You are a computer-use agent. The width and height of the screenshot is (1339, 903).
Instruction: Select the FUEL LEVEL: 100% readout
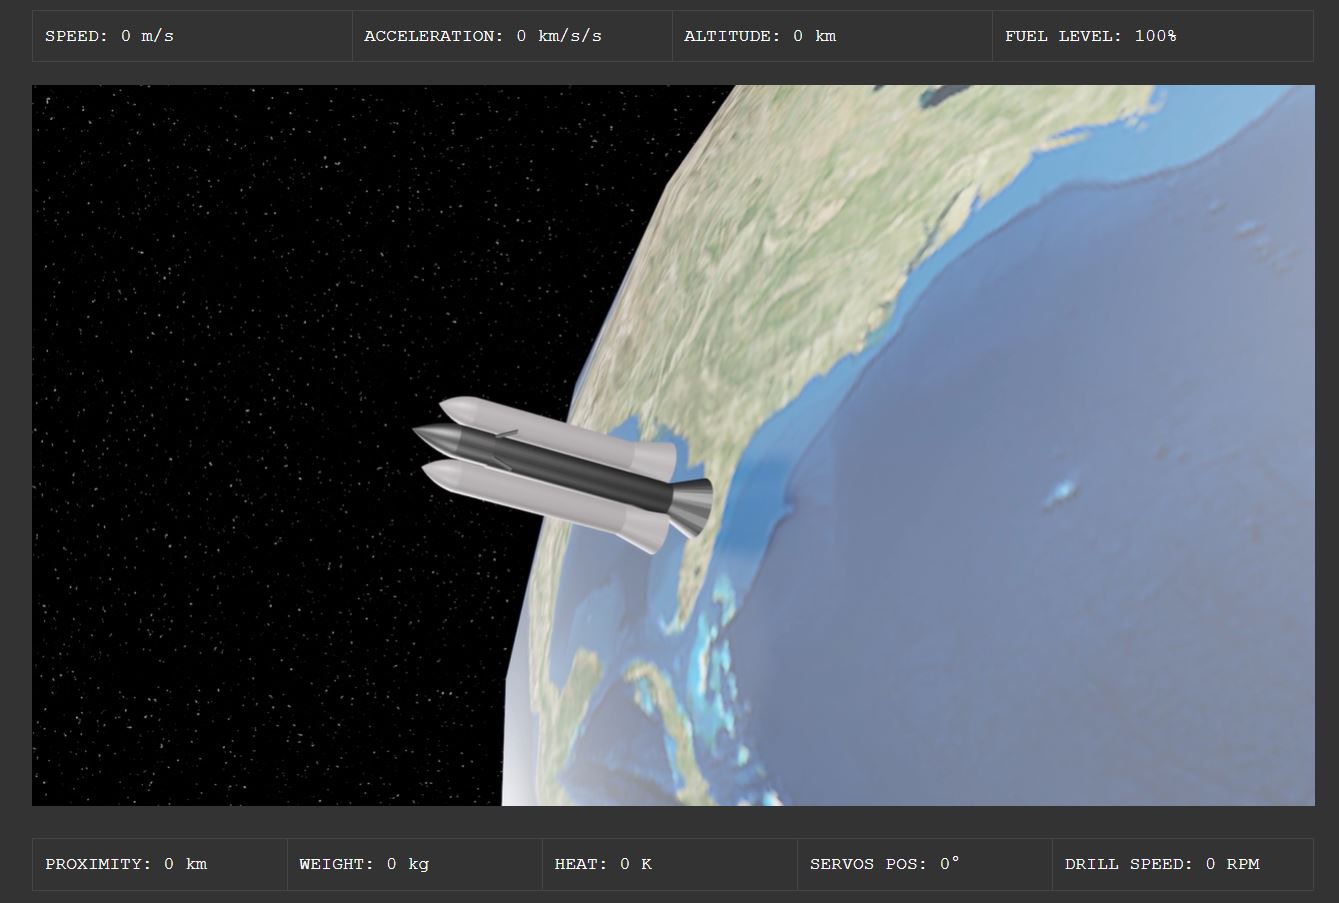tap(1153, 36)
